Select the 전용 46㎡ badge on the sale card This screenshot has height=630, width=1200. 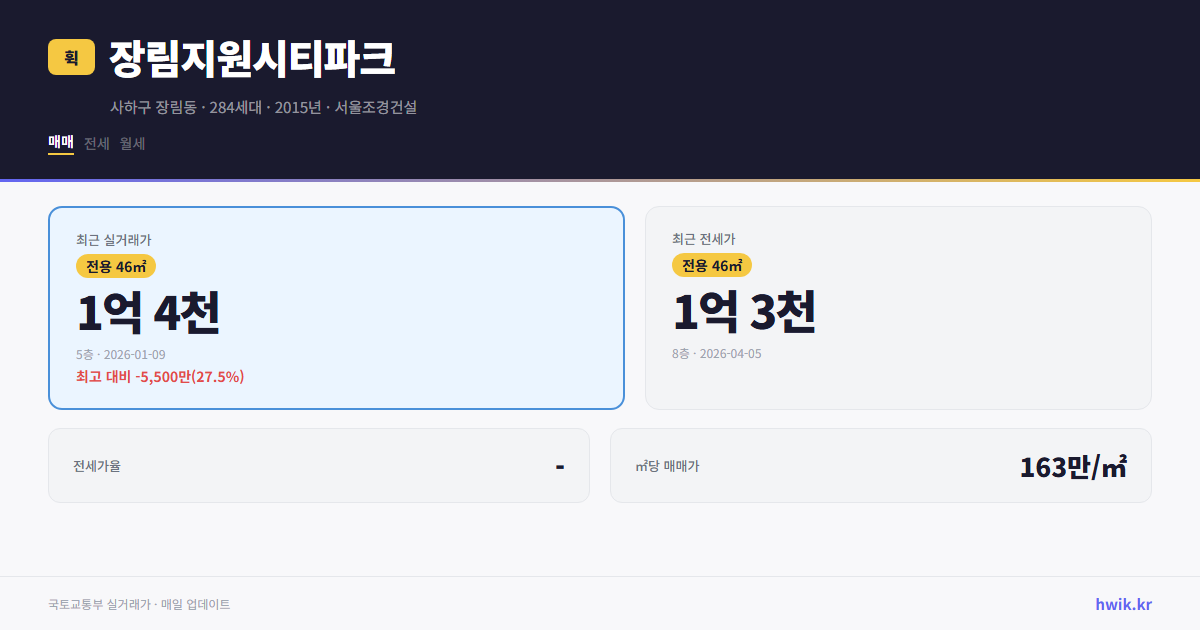point(113,265)
